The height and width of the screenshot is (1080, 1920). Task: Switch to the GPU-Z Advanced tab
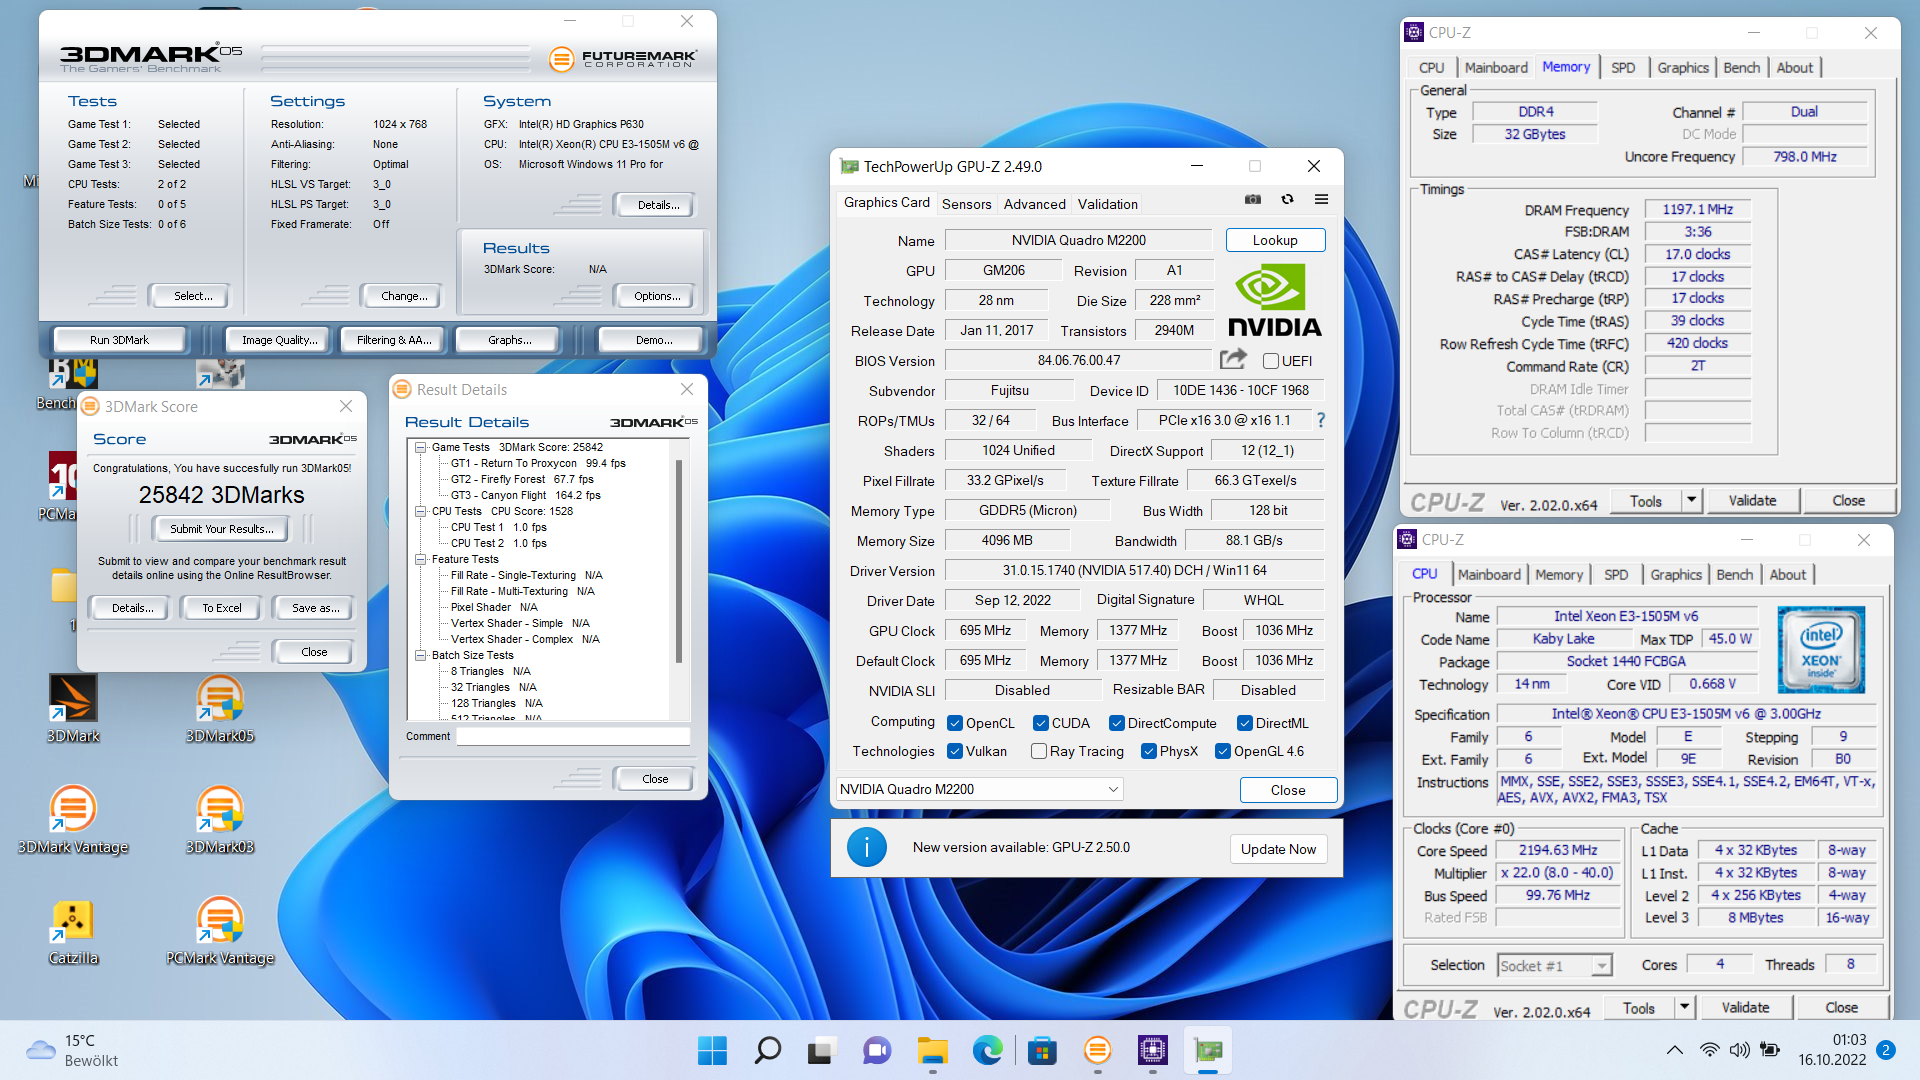pyautogui.click(x=1034, y=204)
